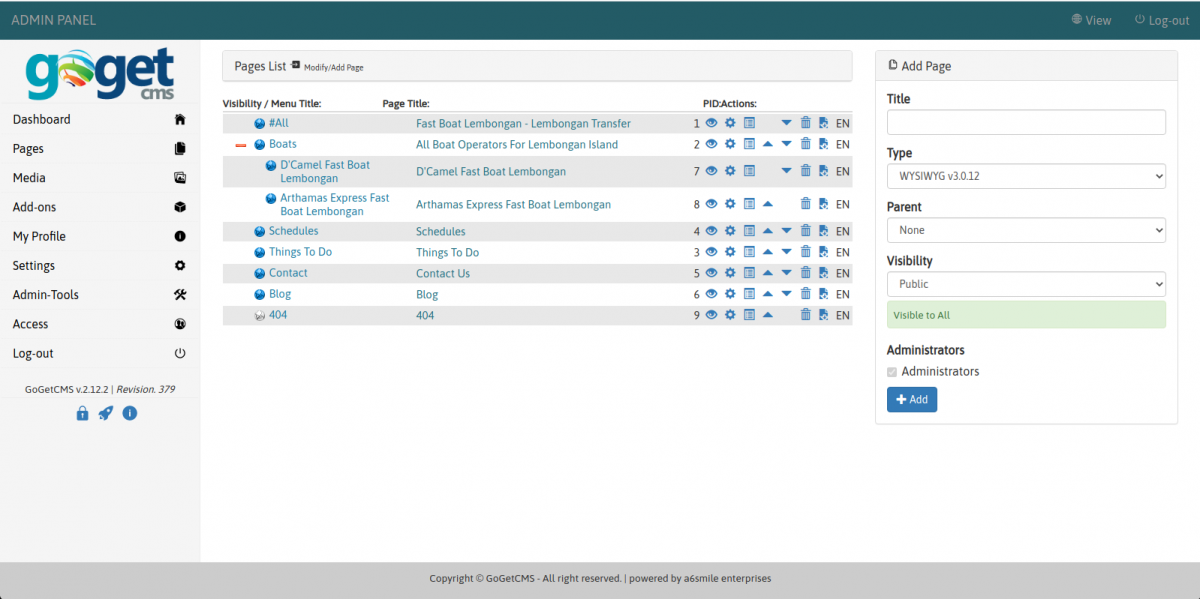Image resolution: width=1200 pixels, height=599 pixels.
Task: Open the Type dropdown showing WYSIWYG v3.0.12
Action: tap(1026, 176)
